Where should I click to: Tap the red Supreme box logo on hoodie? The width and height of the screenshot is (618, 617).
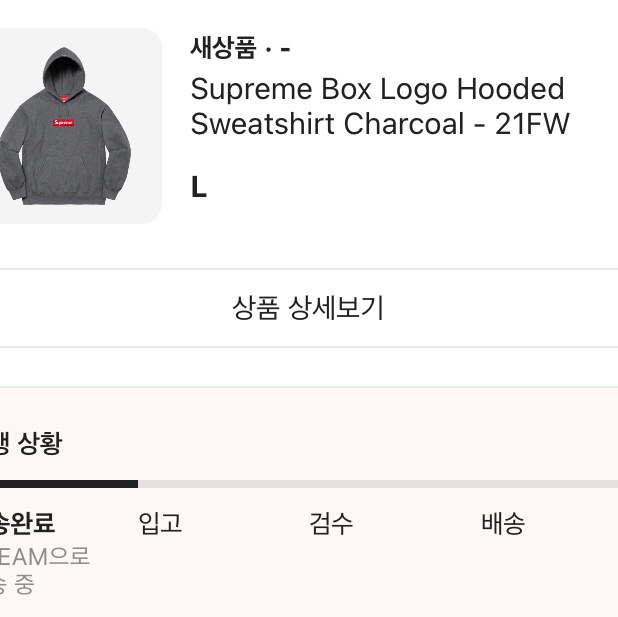point(63,123)
